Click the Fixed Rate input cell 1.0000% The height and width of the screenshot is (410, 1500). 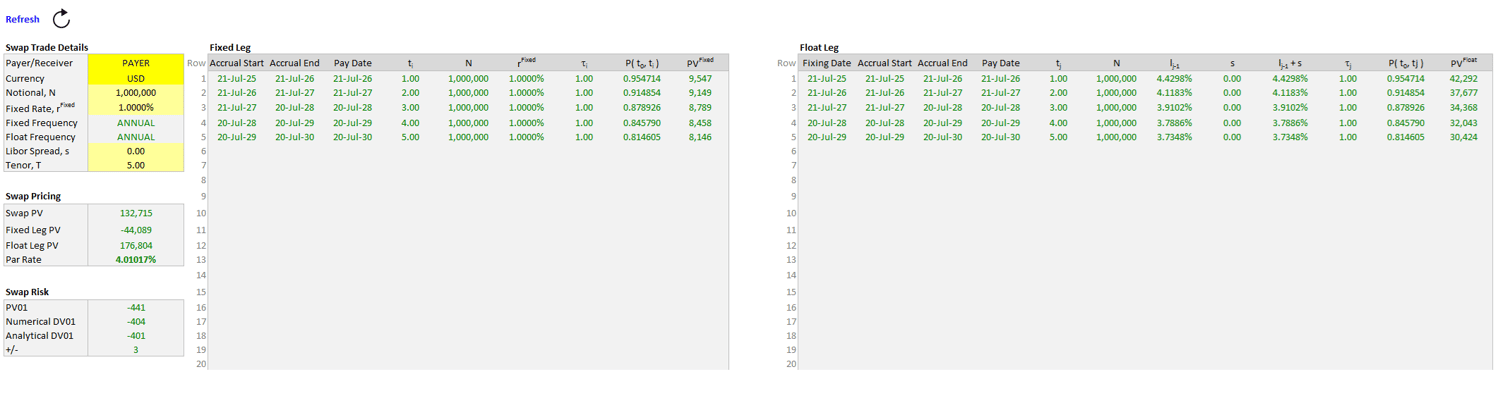coord(136,107)
